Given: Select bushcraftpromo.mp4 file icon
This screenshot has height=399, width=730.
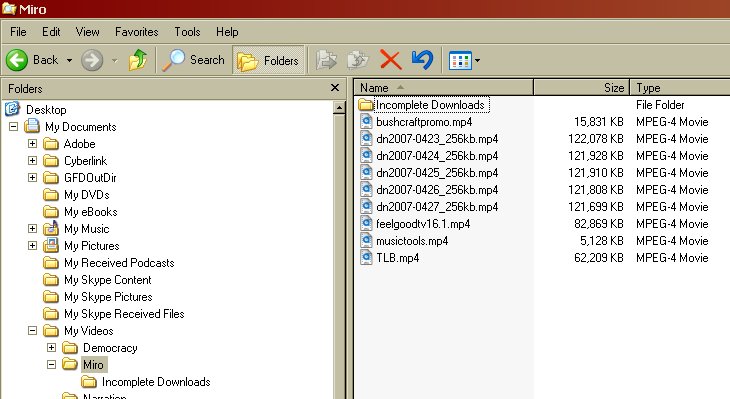Looking at the screenshot, I should pyautogui.click(x=366, y=122).
